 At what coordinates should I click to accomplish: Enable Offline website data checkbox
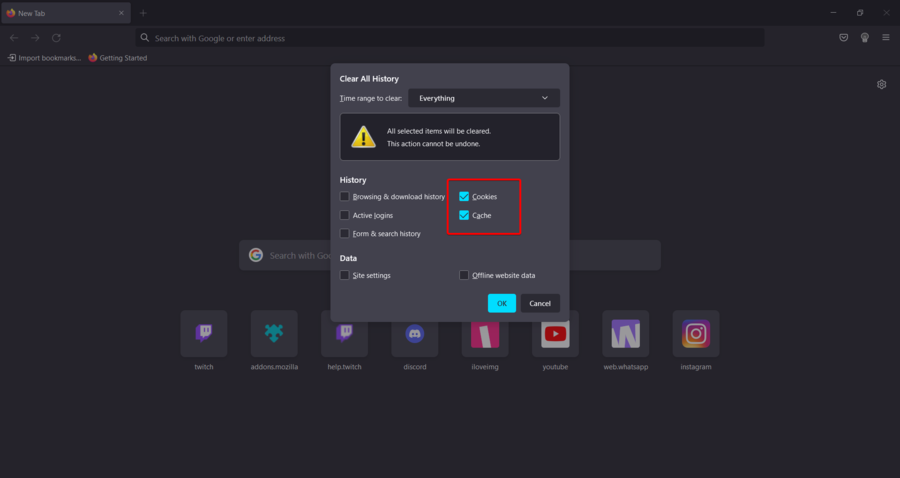(x=464, y=275)
